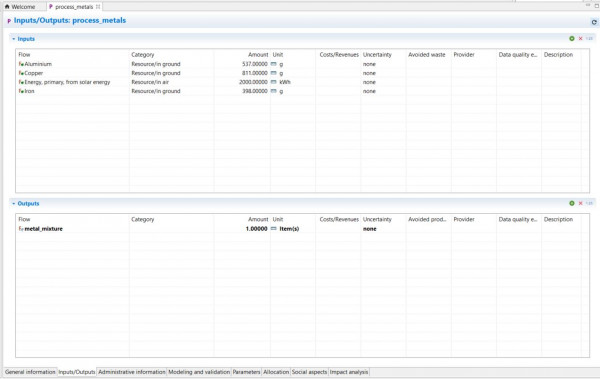Screen dimensions: 600x379
Task: Click the amount 537.00000 for Aluminium
Action: (254, 64)
